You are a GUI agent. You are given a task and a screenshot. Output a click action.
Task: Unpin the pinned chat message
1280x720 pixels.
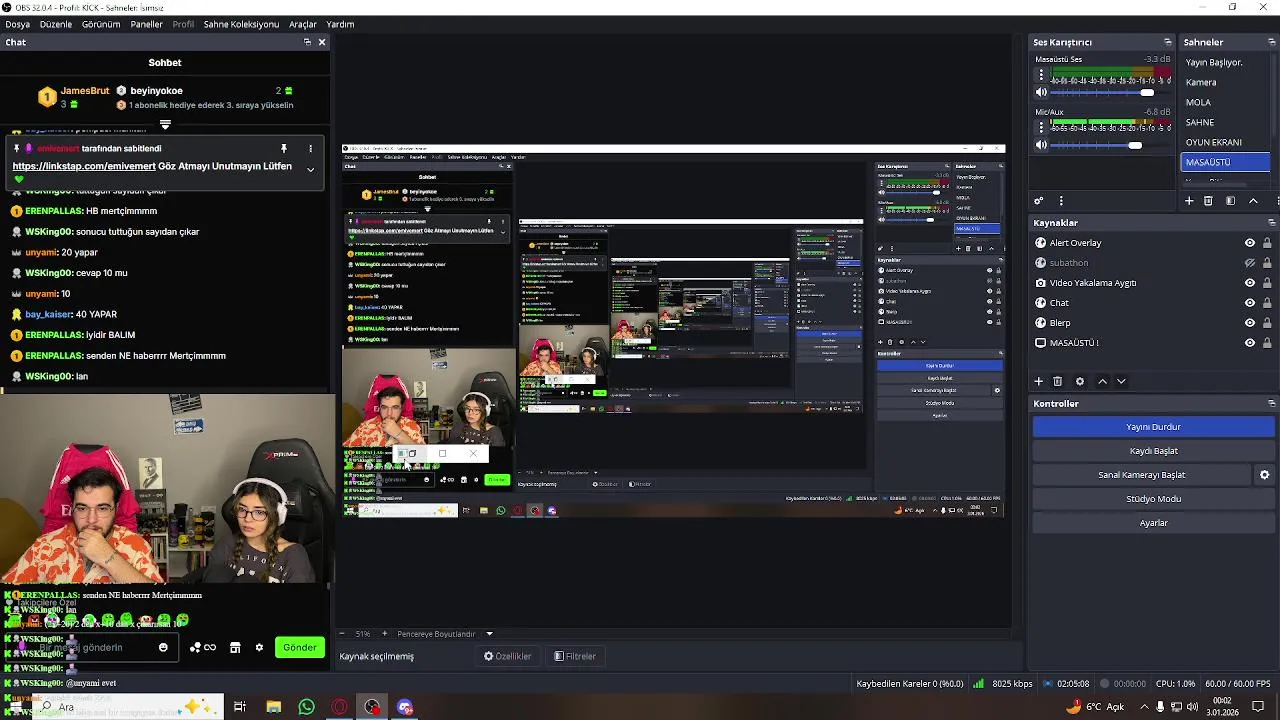coord(284,148)
